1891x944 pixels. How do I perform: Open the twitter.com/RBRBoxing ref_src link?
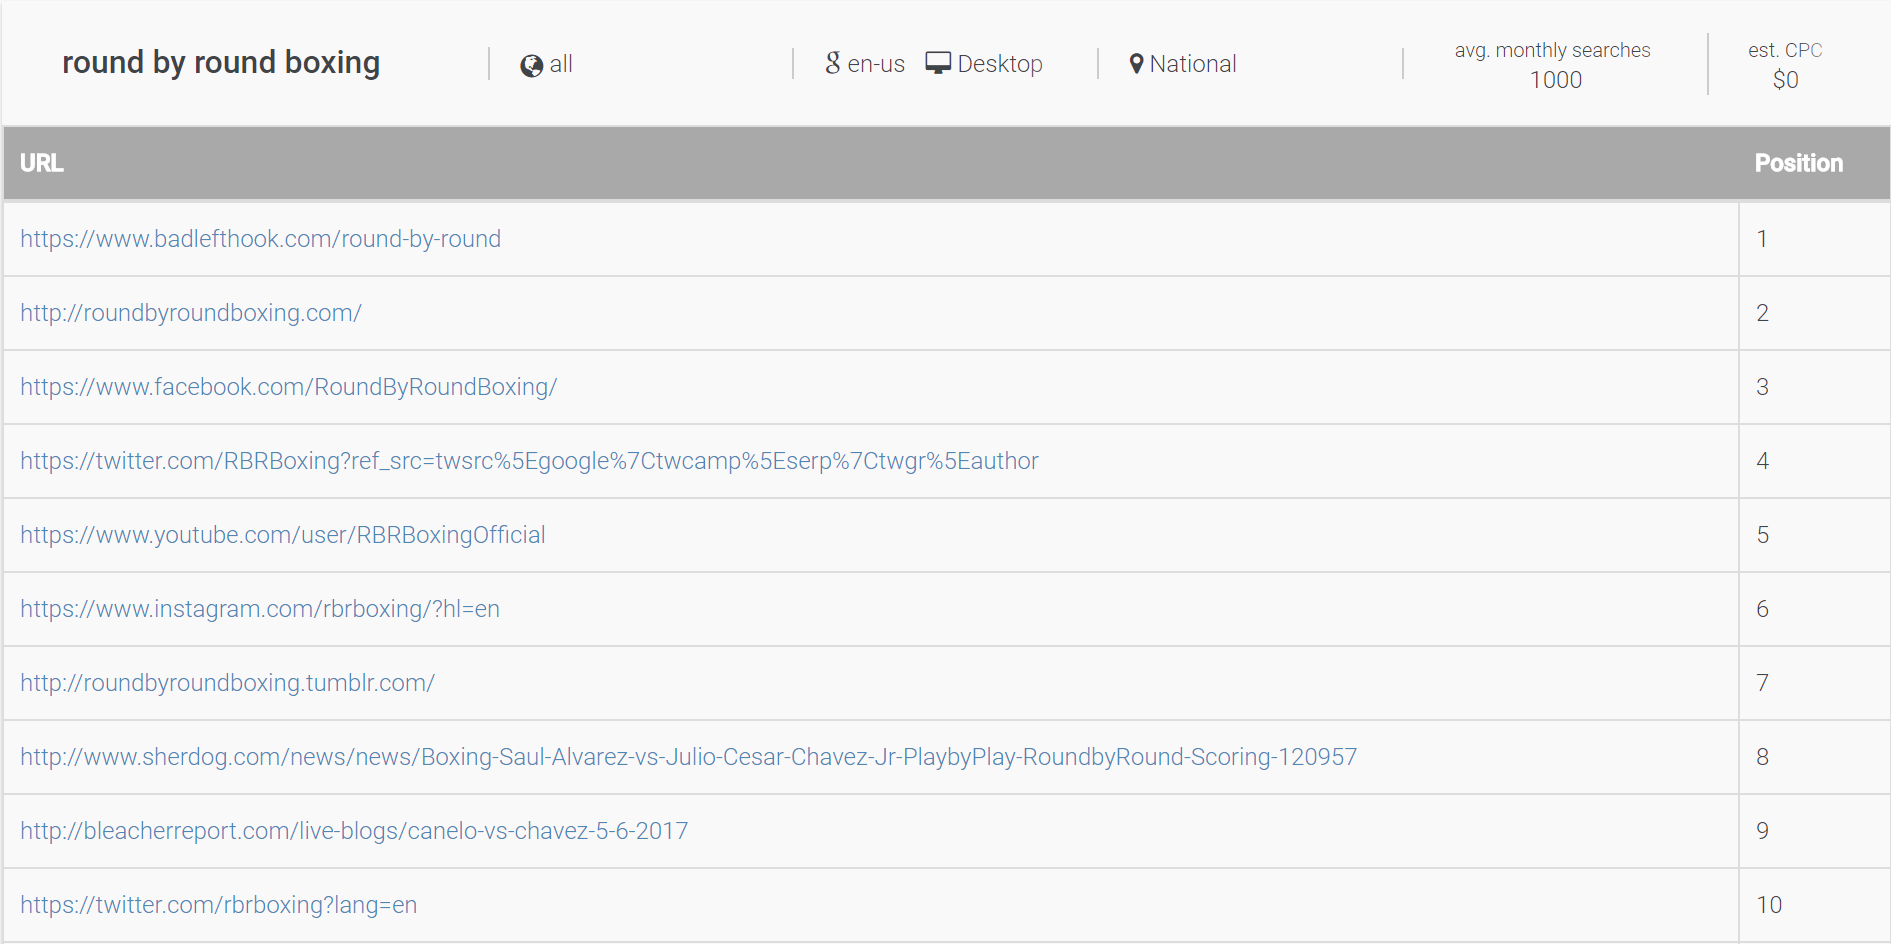529,461
